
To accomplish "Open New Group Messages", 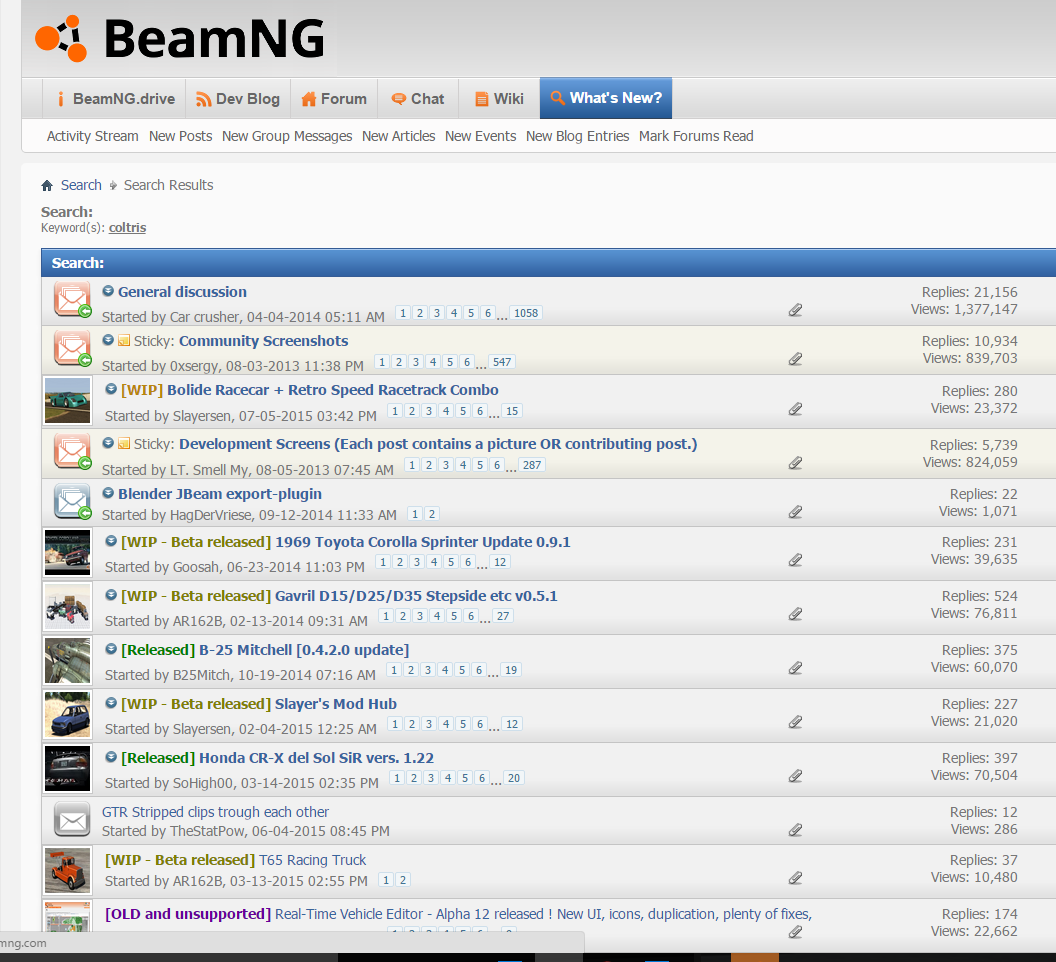I will (x=287, y=136).
